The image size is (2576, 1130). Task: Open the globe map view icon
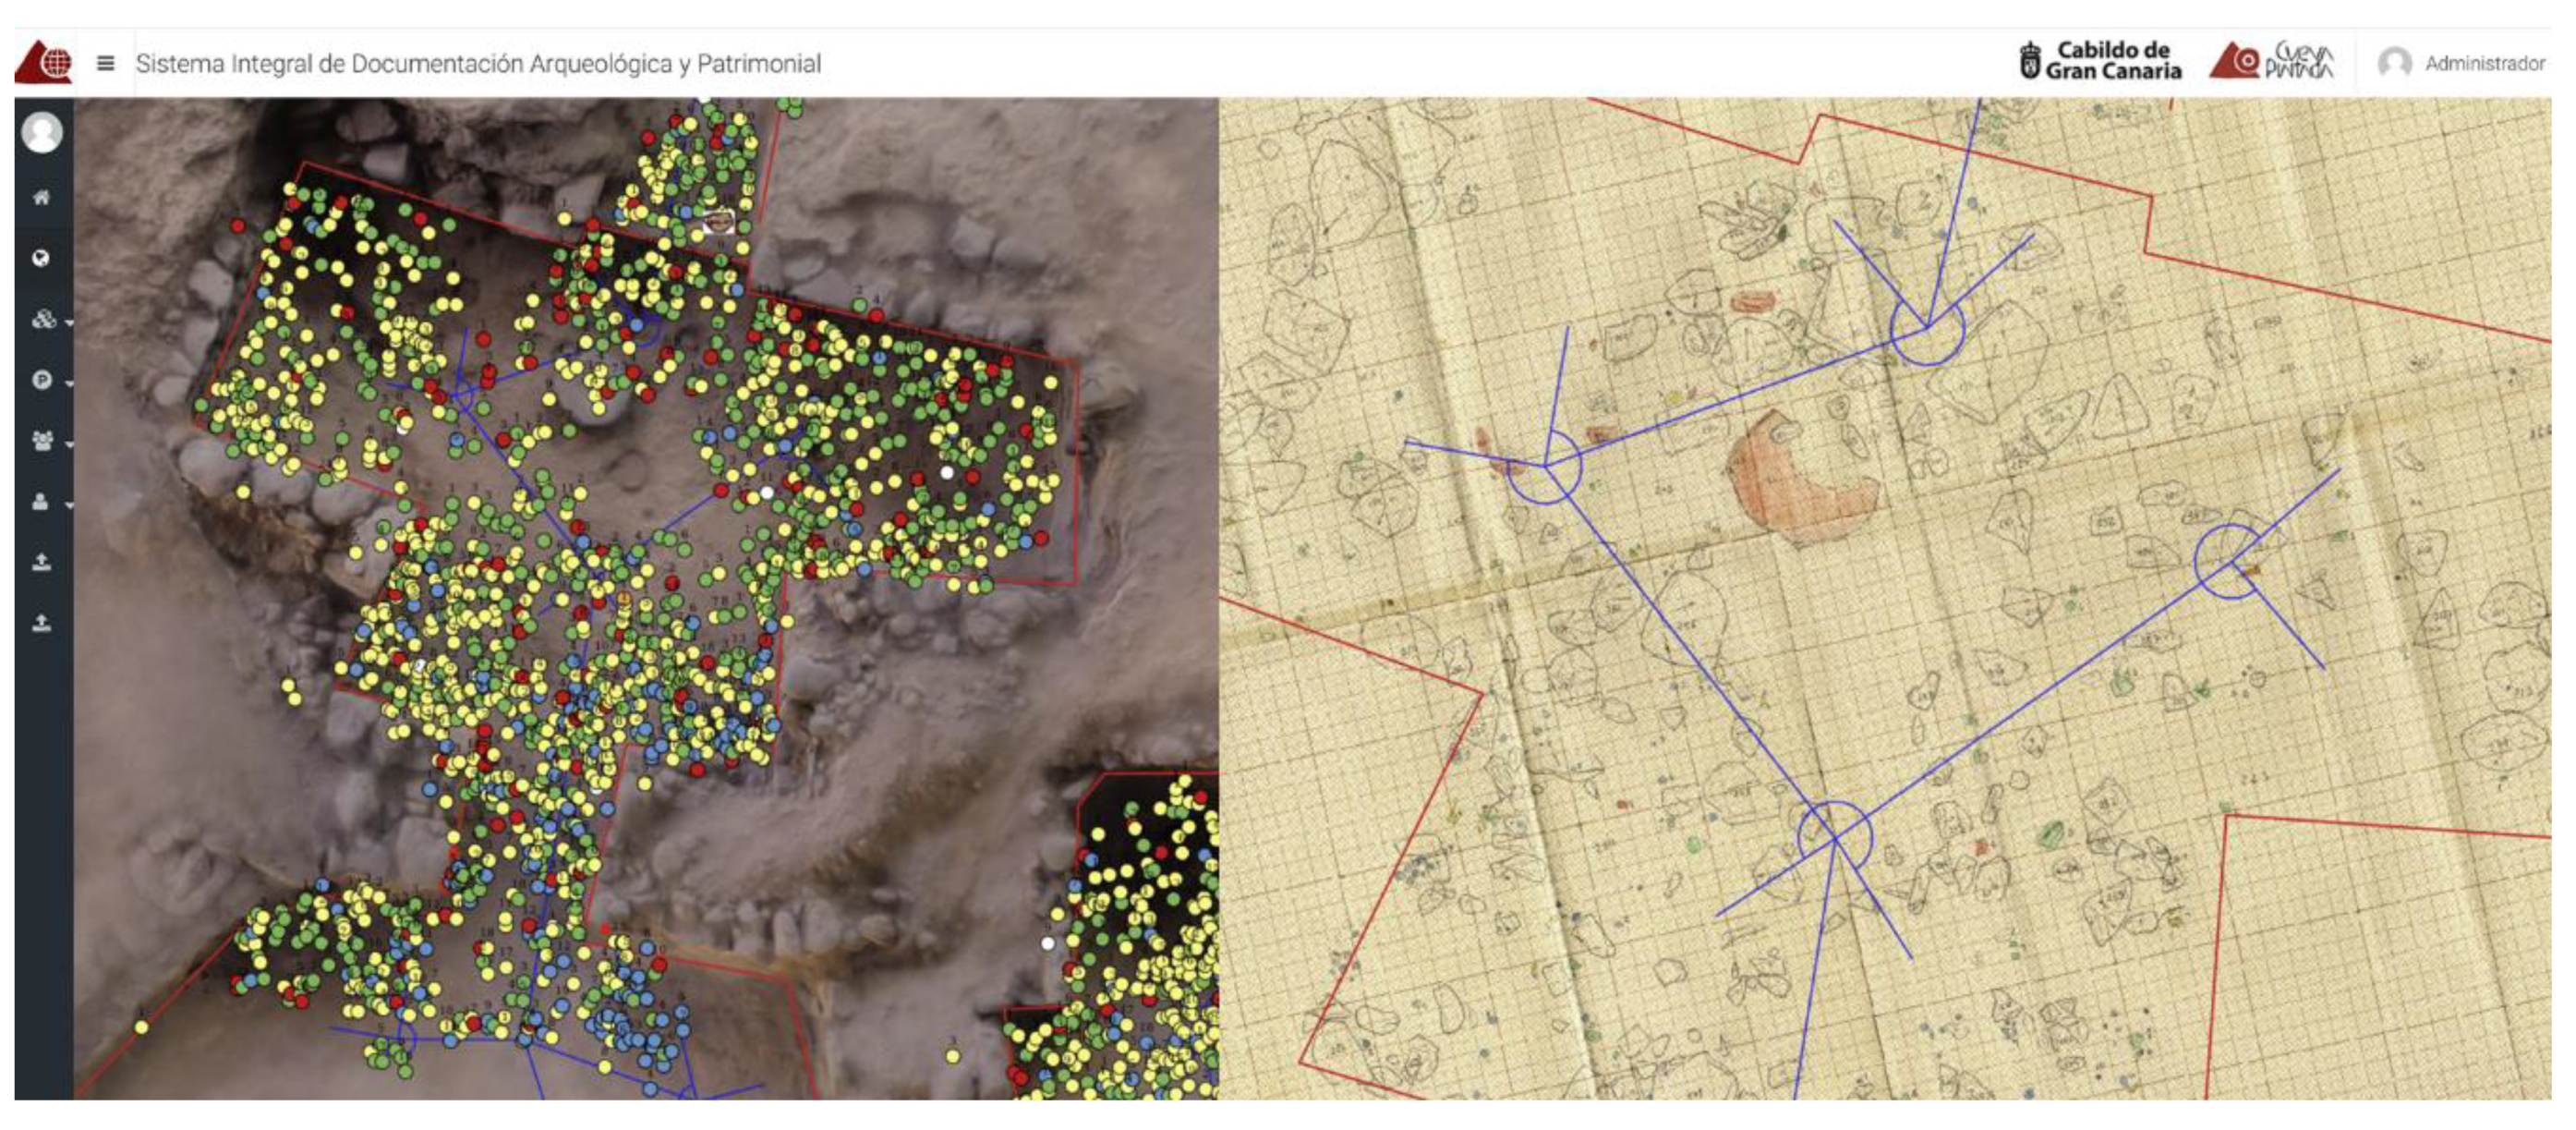tap(41, 259)
